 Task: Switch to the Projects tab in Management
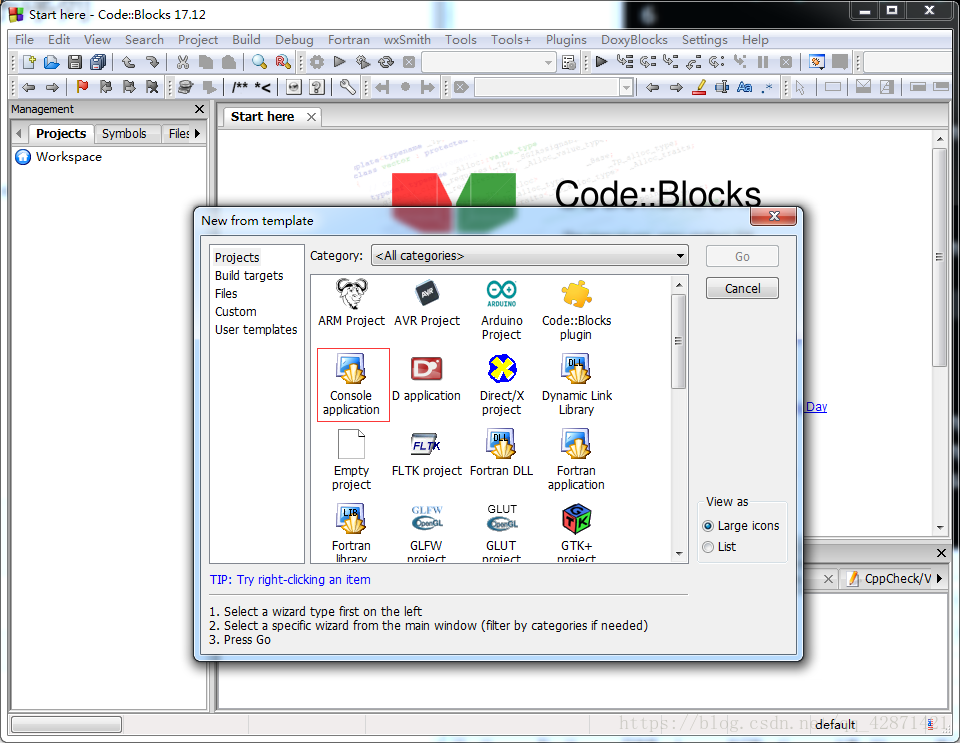(x=61, y=133)
